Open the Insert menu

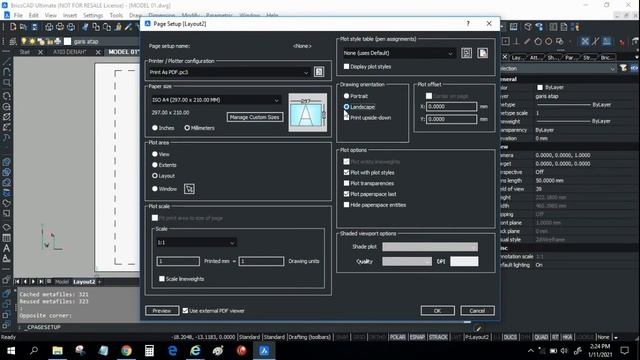tap(70, 15)
